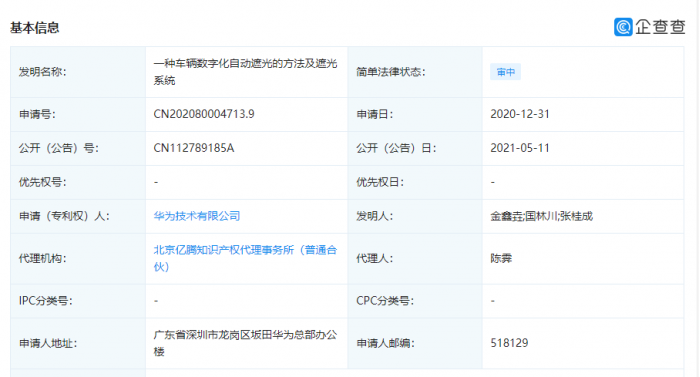
Task: Click the 申请人地址 label cell
Action: pos(78,343)
